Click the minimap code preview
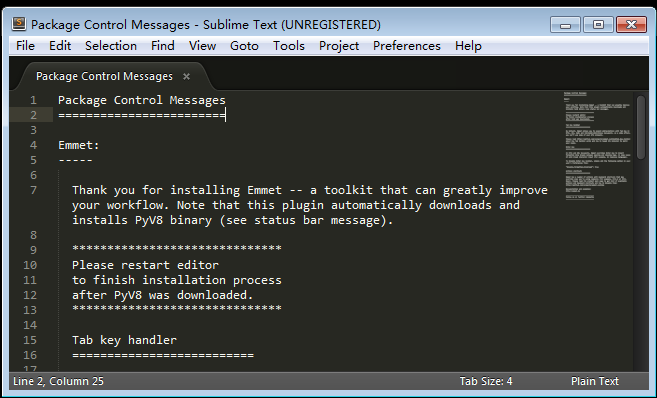657x398 pixels. (598, 146)
